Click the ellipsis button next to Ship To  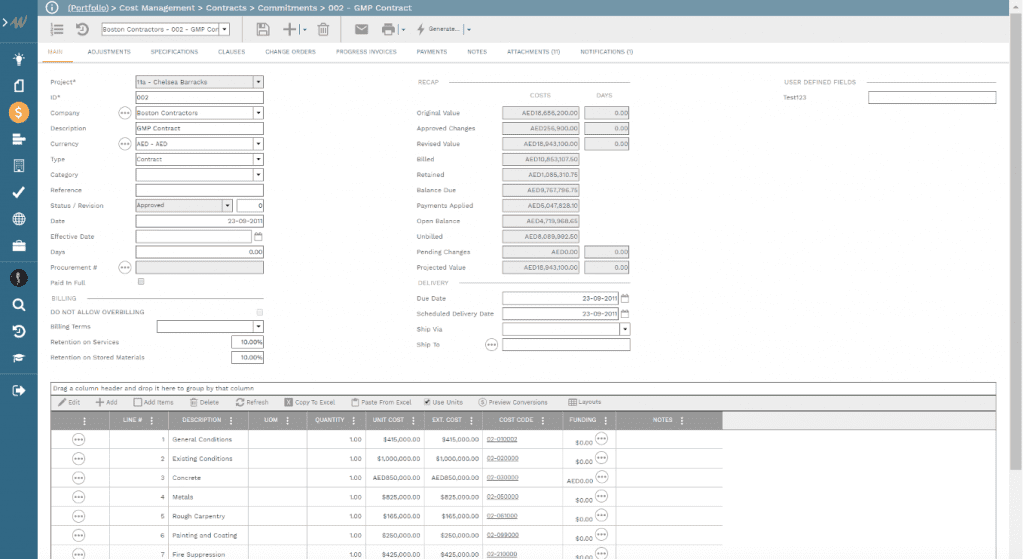(492, 345)
